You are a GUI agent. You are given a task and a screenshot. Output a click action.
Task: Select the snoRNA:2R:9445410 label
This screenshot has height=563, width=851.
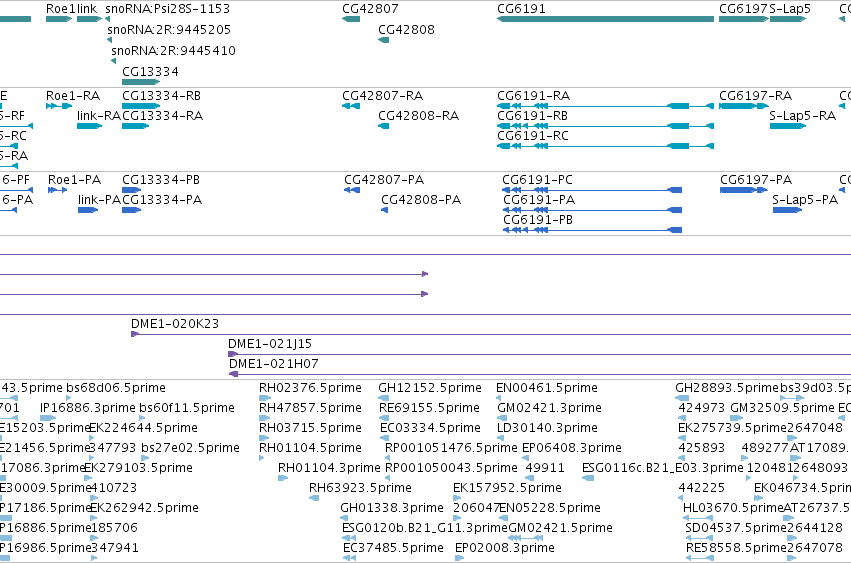(x=173, y=50)
